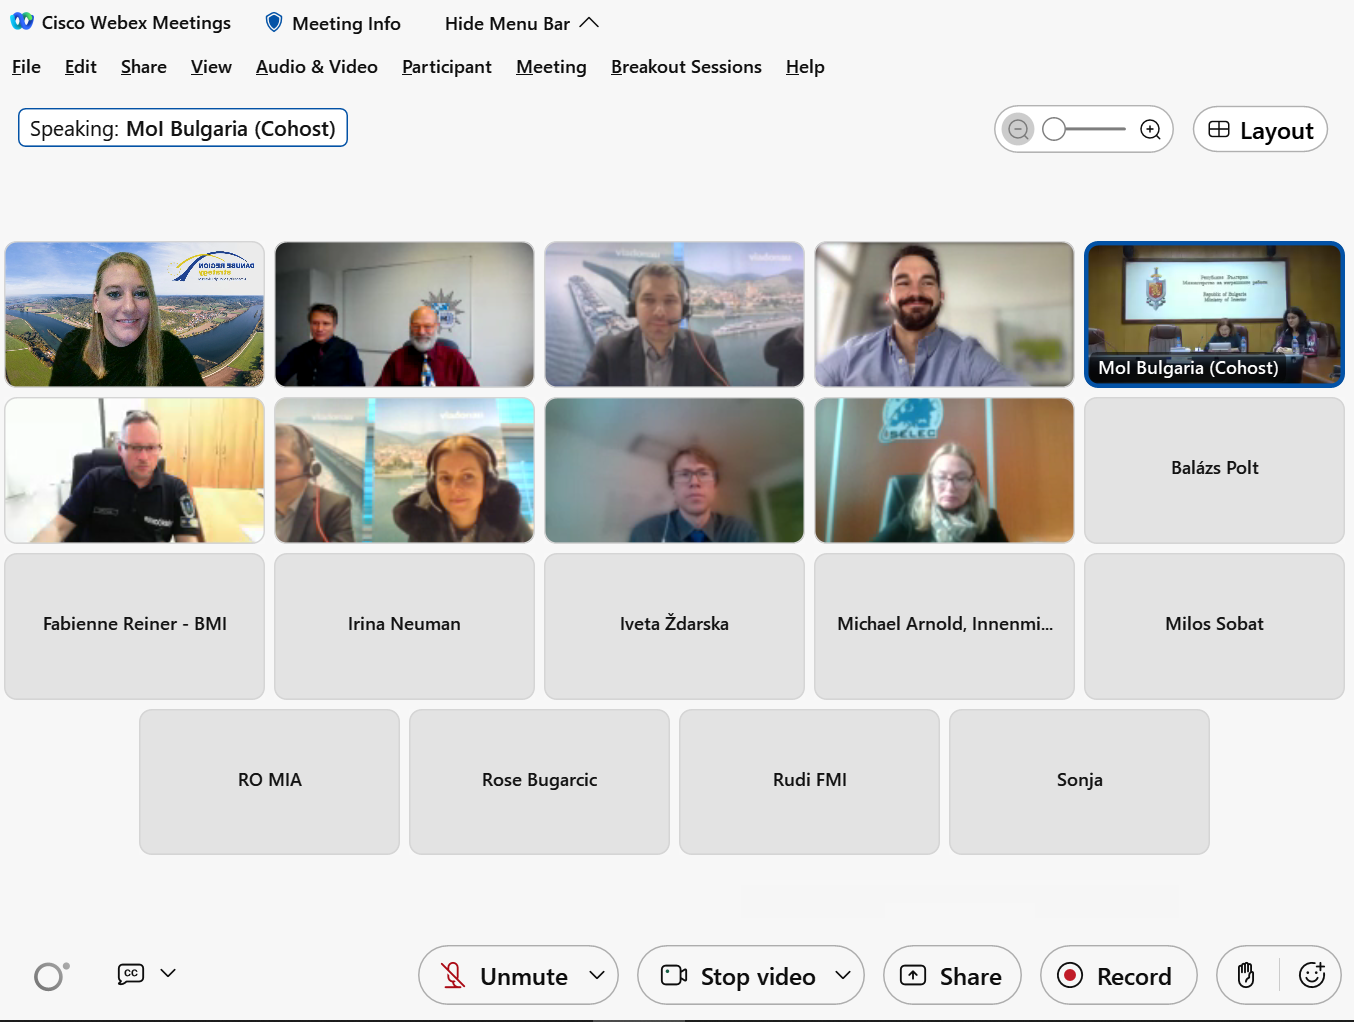
Task: Click the zoom in magnifier icon
Action: [x=1150, y=130]
